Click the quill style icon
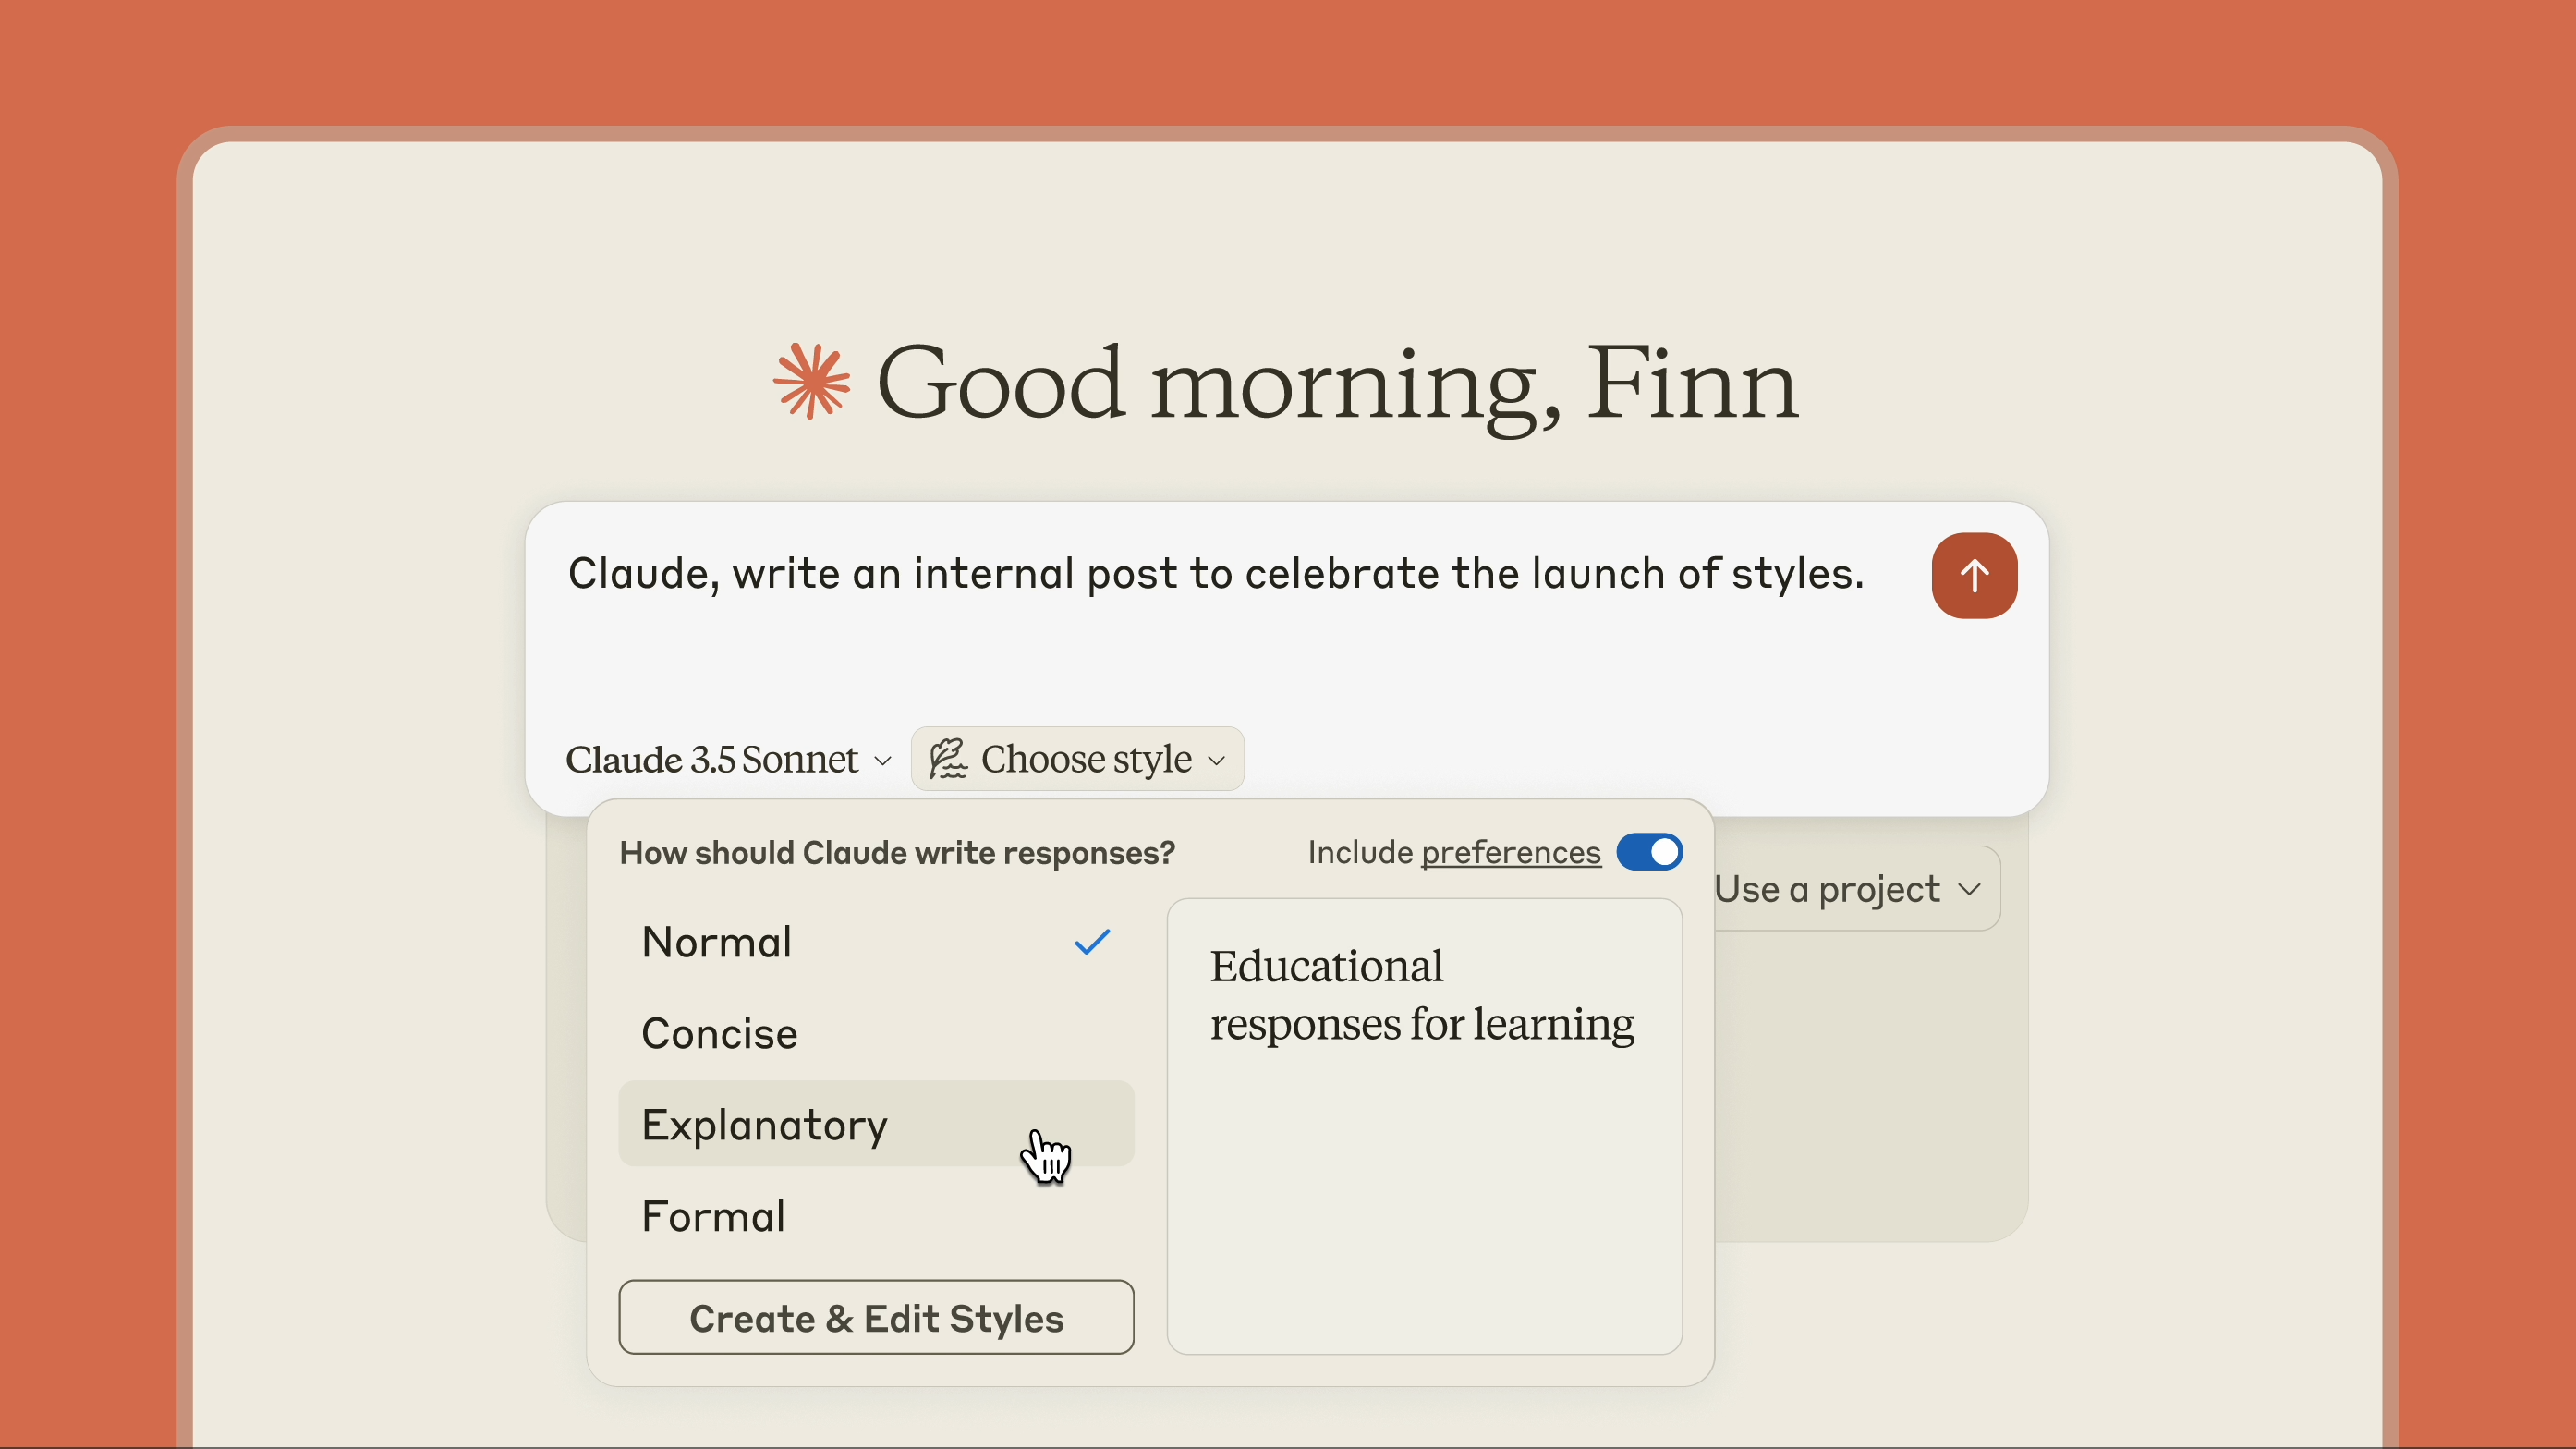The image size is (2576, 1449). coord(947,759)
